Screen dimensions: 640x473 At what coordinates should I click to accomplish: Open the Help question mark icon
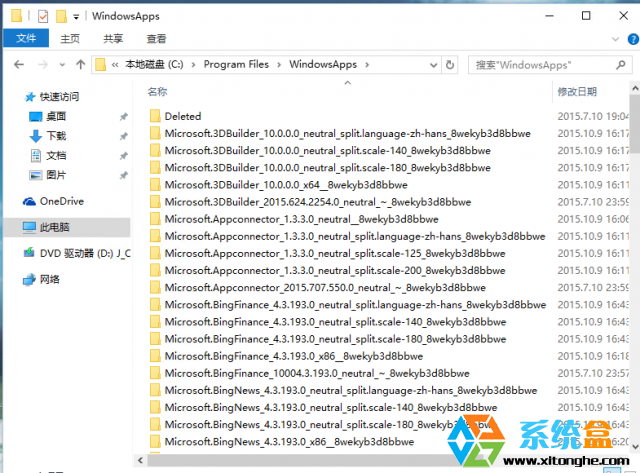click(633, 39)
